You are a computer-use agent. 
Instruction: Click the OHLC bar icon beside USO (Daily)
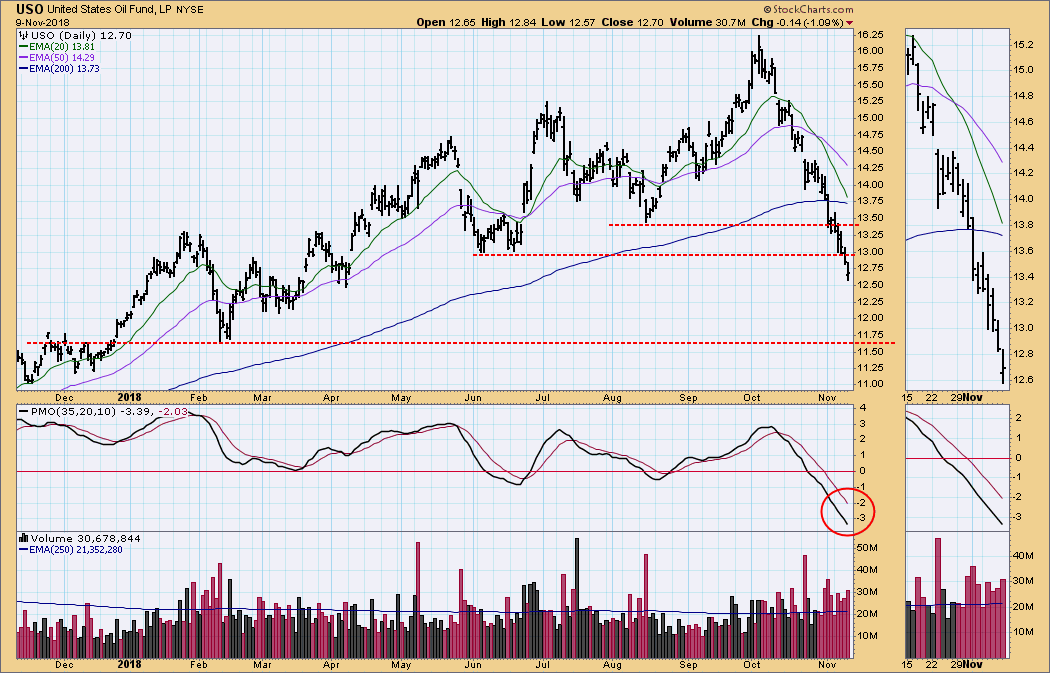[x=23, y=35]
